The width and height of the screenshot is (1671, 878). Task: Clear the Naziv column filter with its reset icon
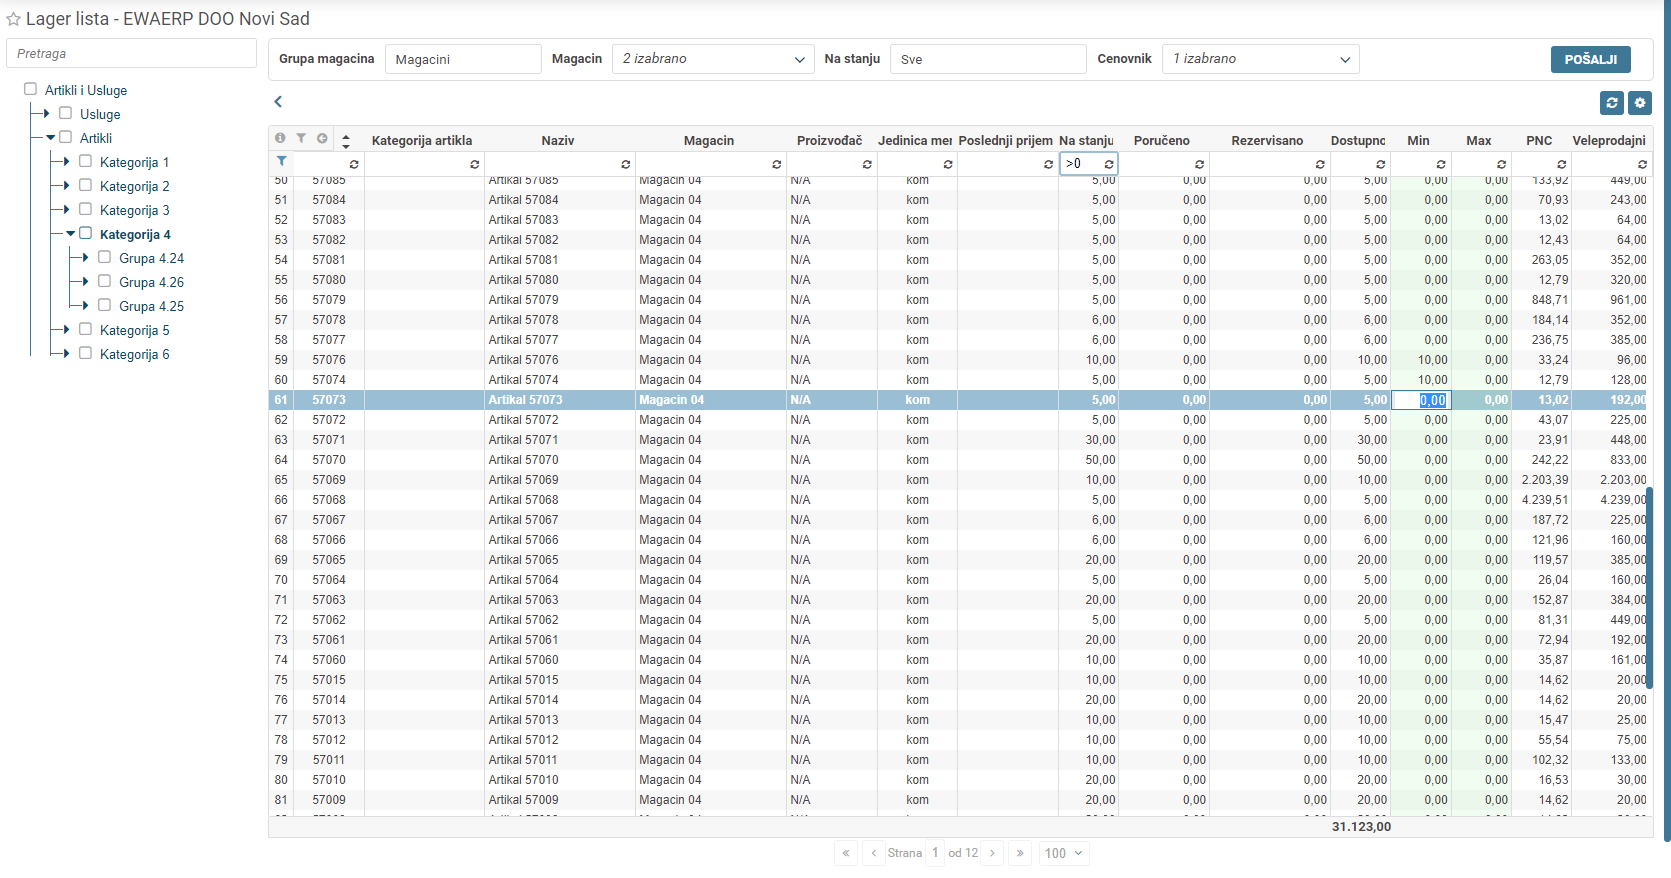(625, 164)
